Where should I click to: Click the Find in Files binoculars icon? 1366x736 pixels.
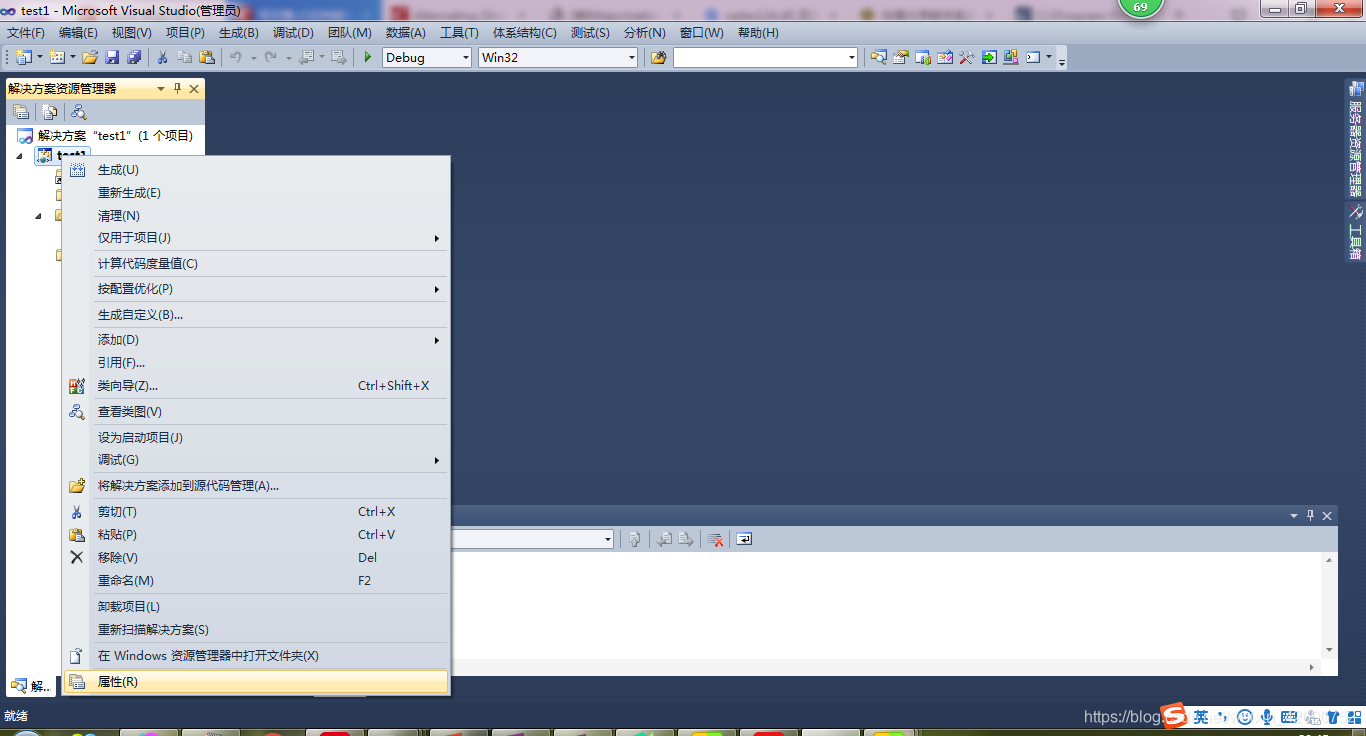[658, 57]
